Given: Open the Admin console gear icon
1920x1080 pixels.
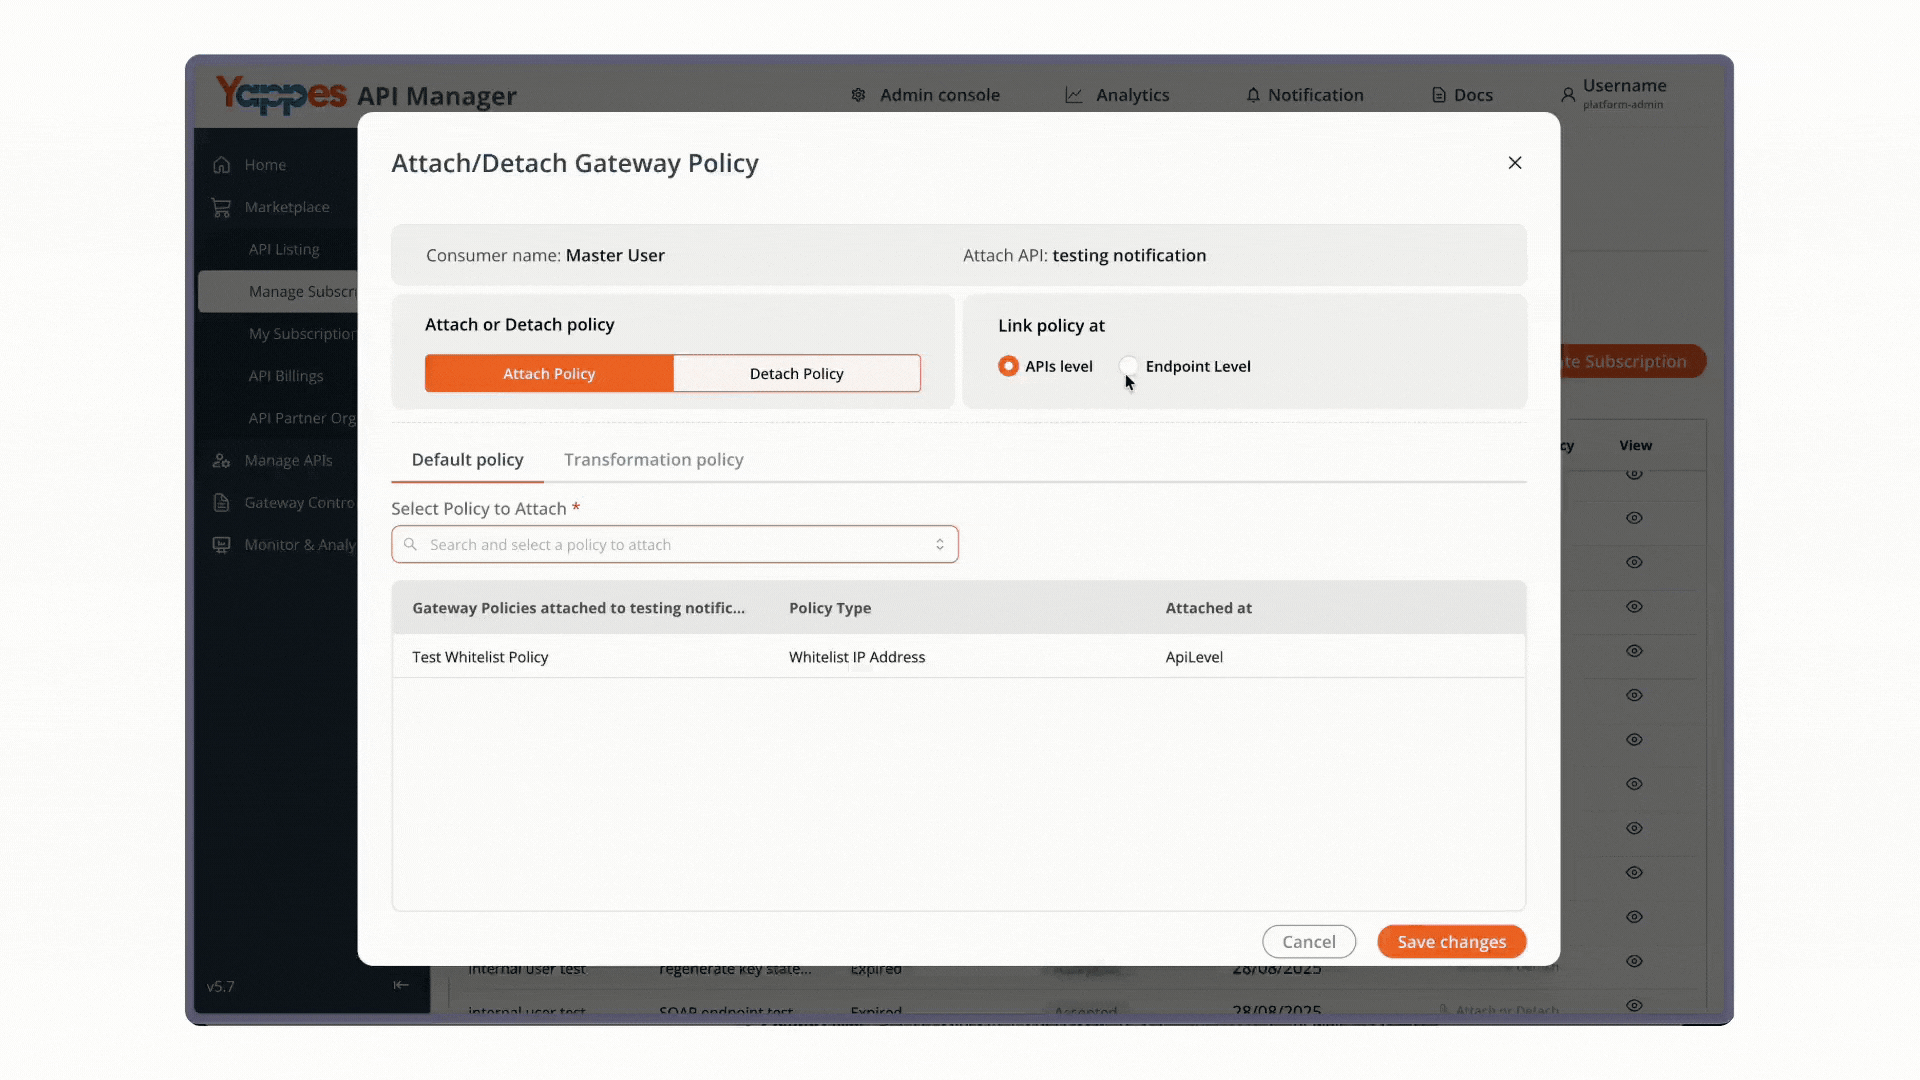Looking at the screenshot, I should (858, 95).
